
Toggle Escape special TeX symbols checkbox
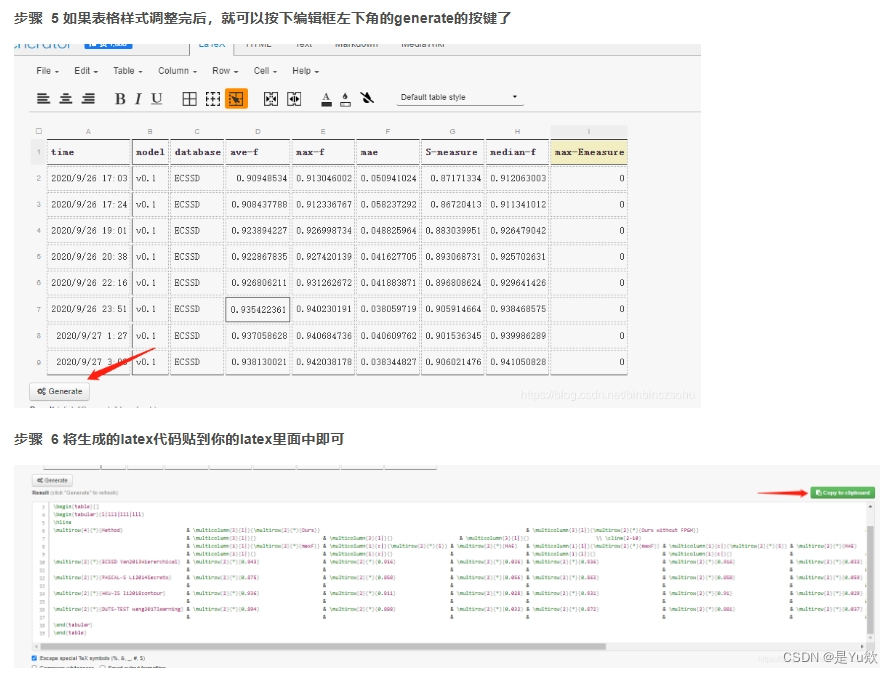35,658
